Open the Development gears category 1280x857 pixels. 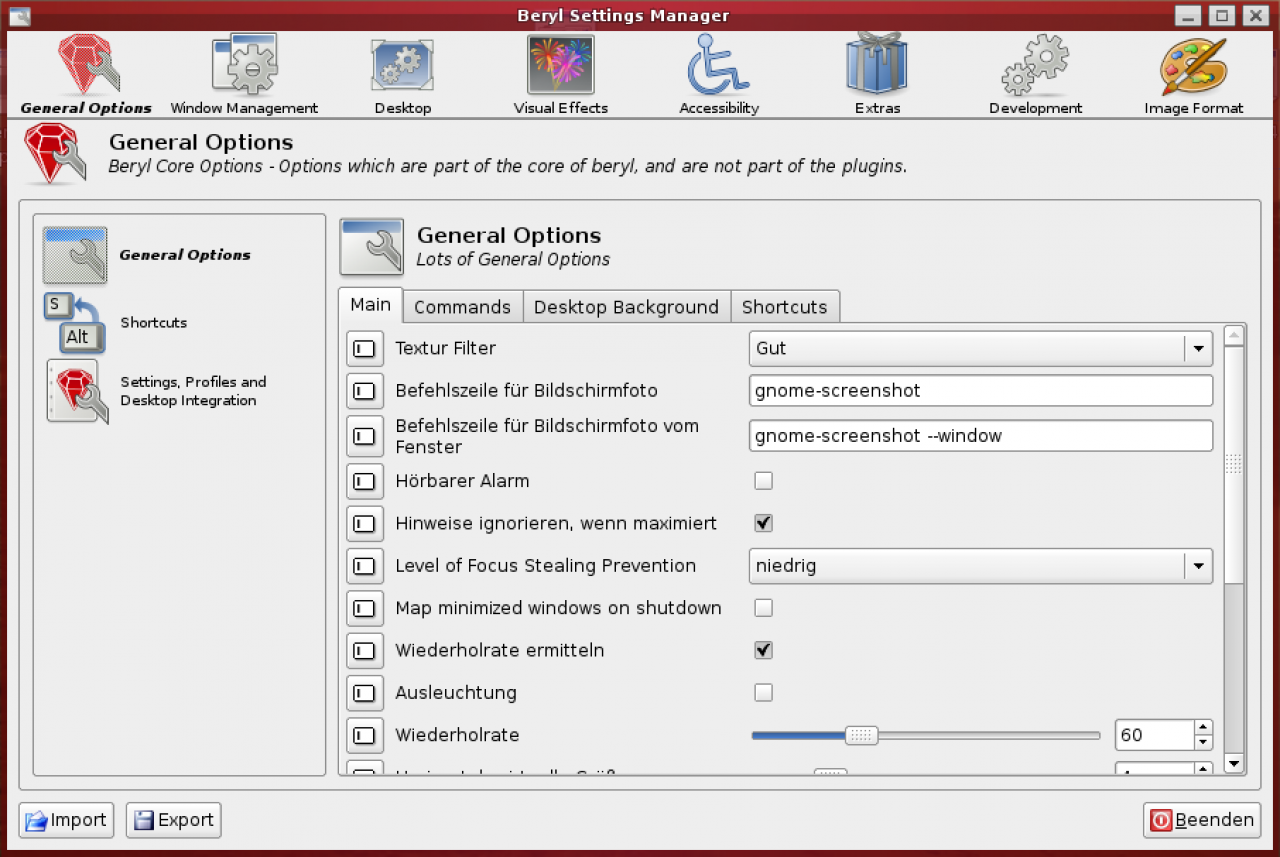tap(1035, 75)
